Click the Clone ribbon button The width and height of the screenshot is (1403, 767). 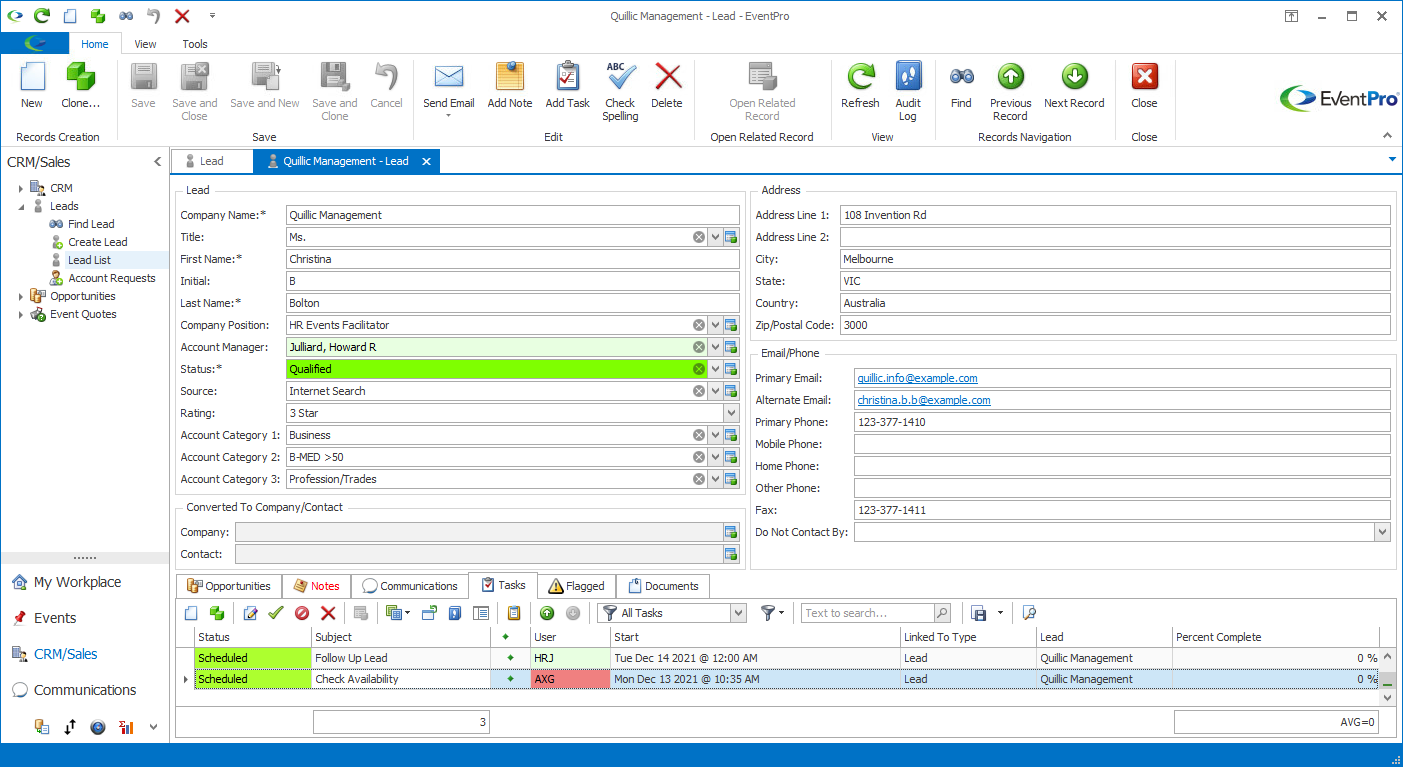click(x=81, y=85)
